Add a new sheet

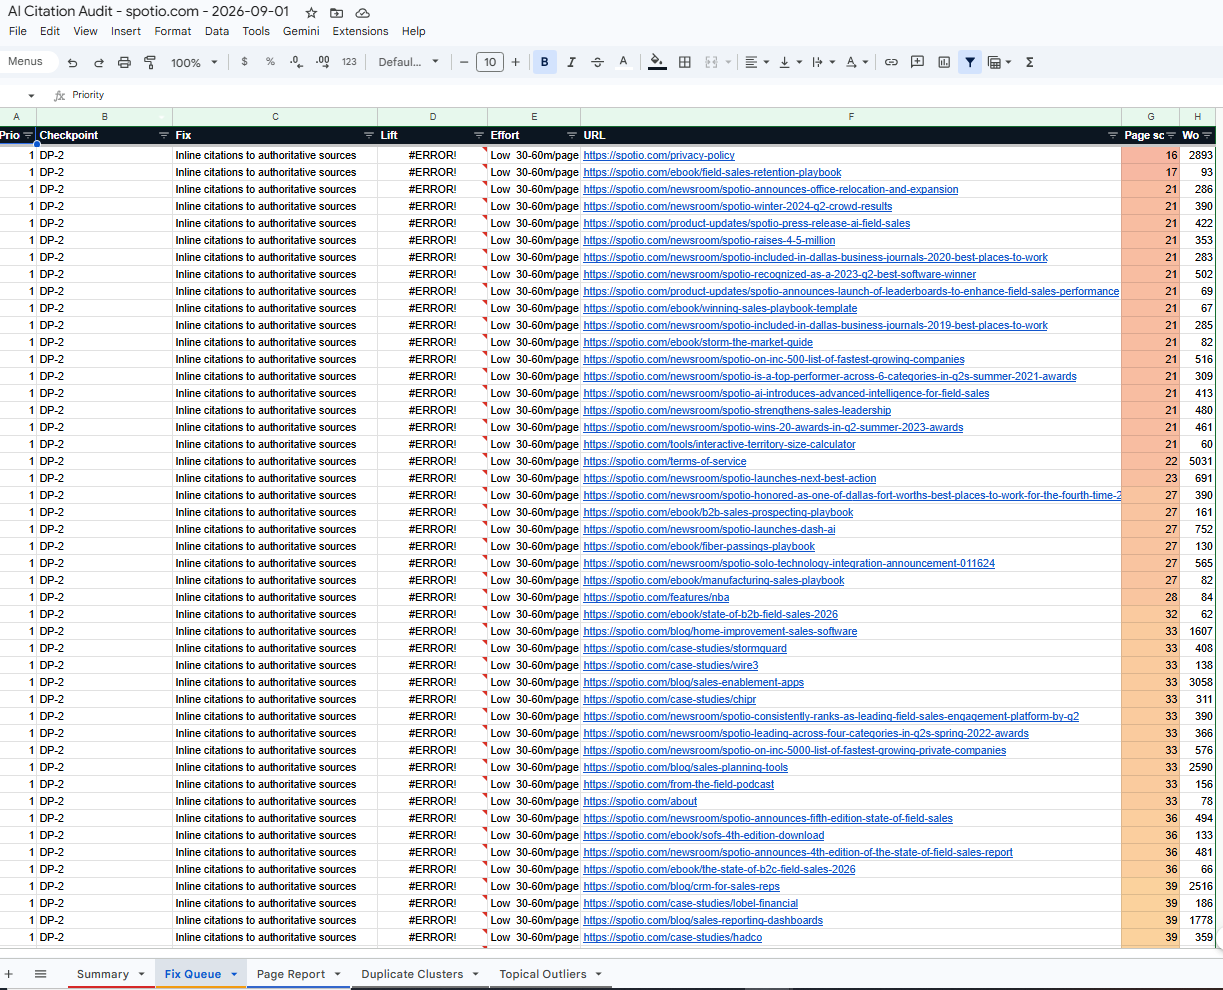click(x=9, y=974)
